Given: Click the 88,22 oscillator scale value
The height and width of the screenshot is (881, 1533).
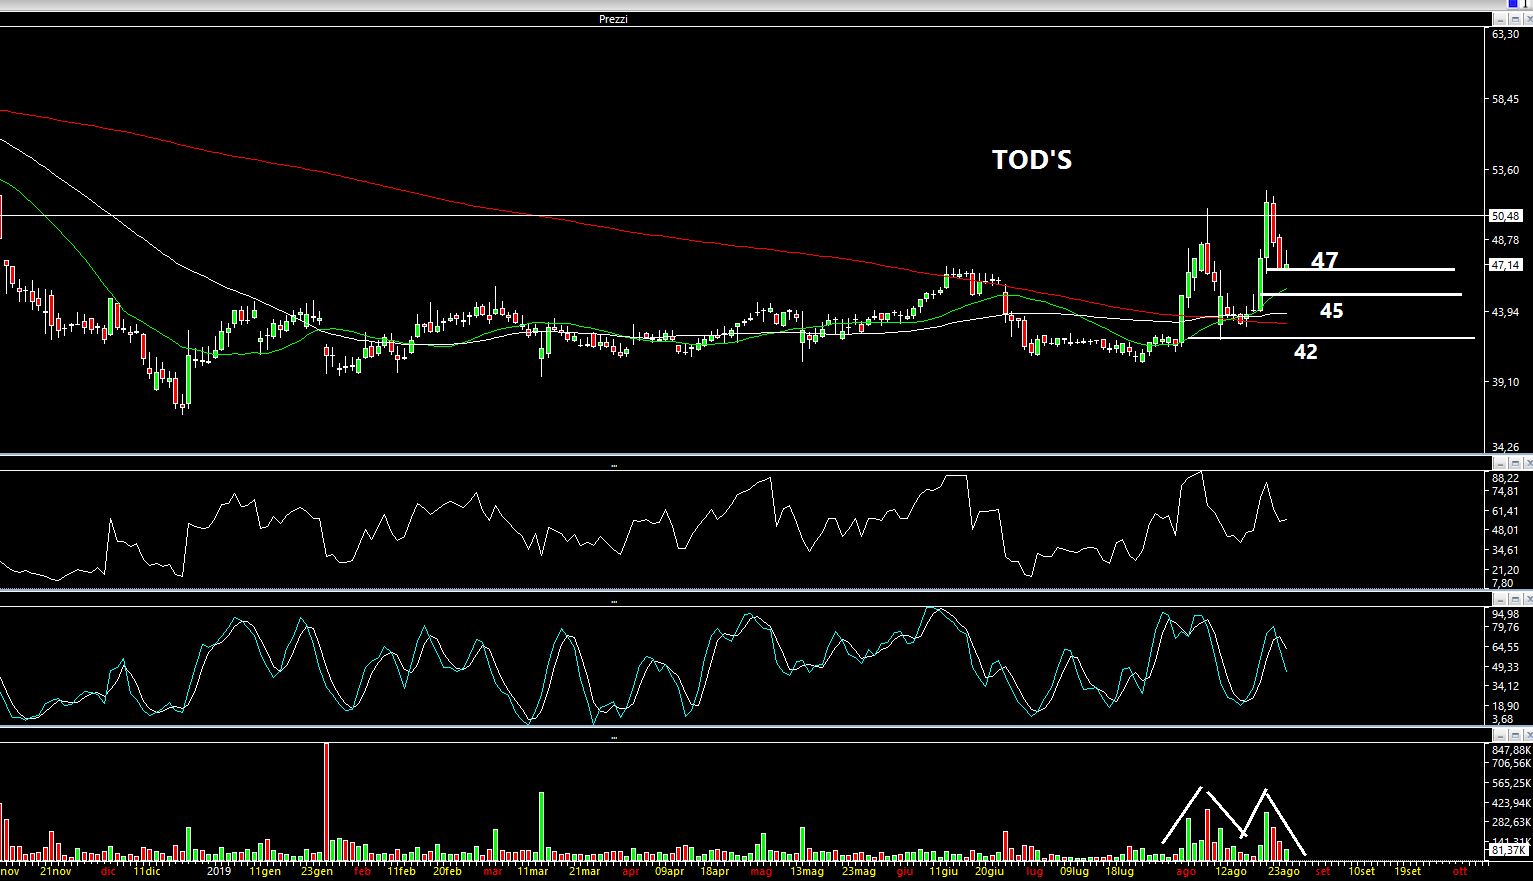Looking at the screenshot, I should pos(1505,478).
